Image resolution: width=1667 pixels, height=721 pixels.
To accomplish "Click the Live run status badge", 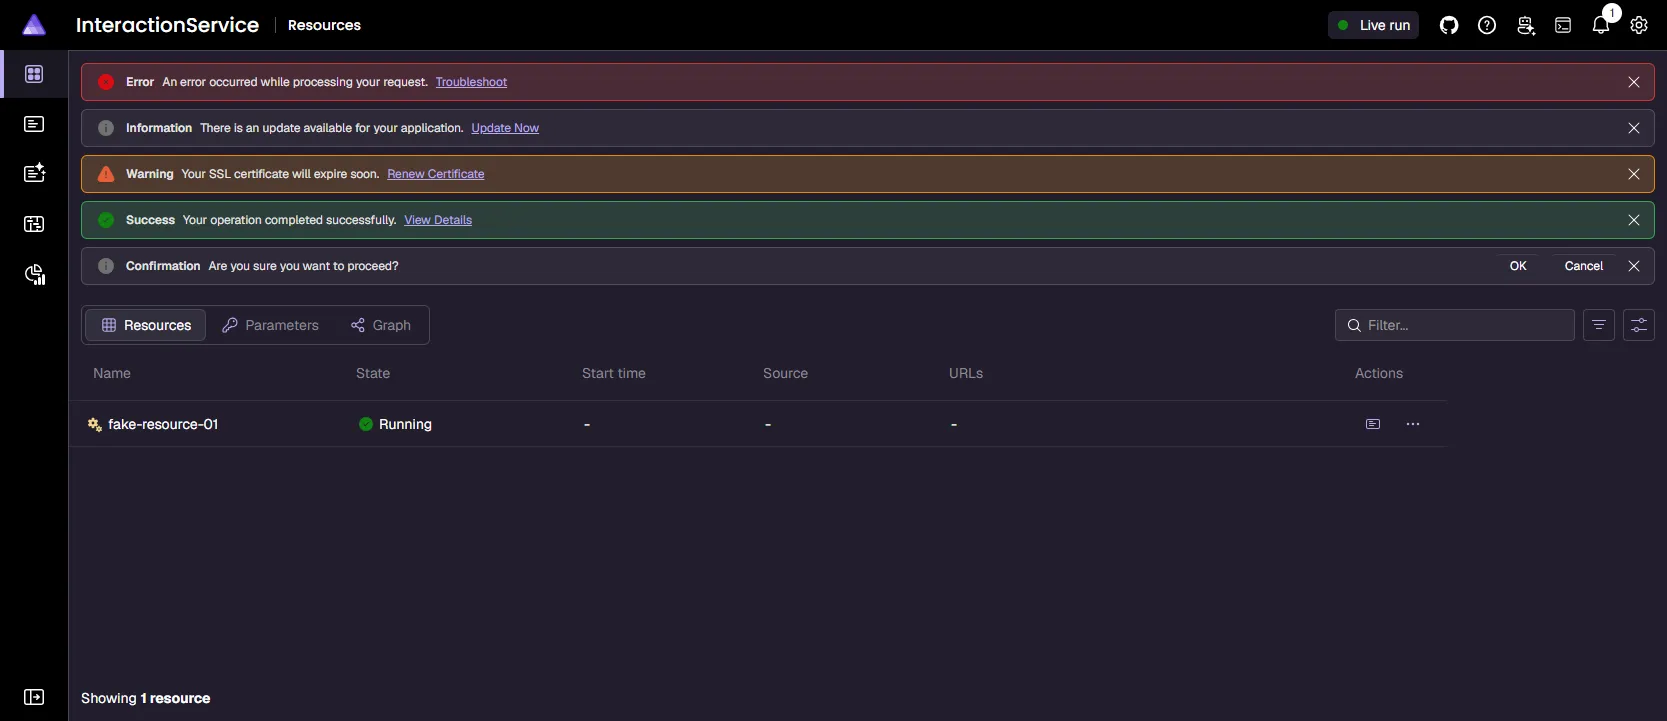I will click(x=1374, y=25).
